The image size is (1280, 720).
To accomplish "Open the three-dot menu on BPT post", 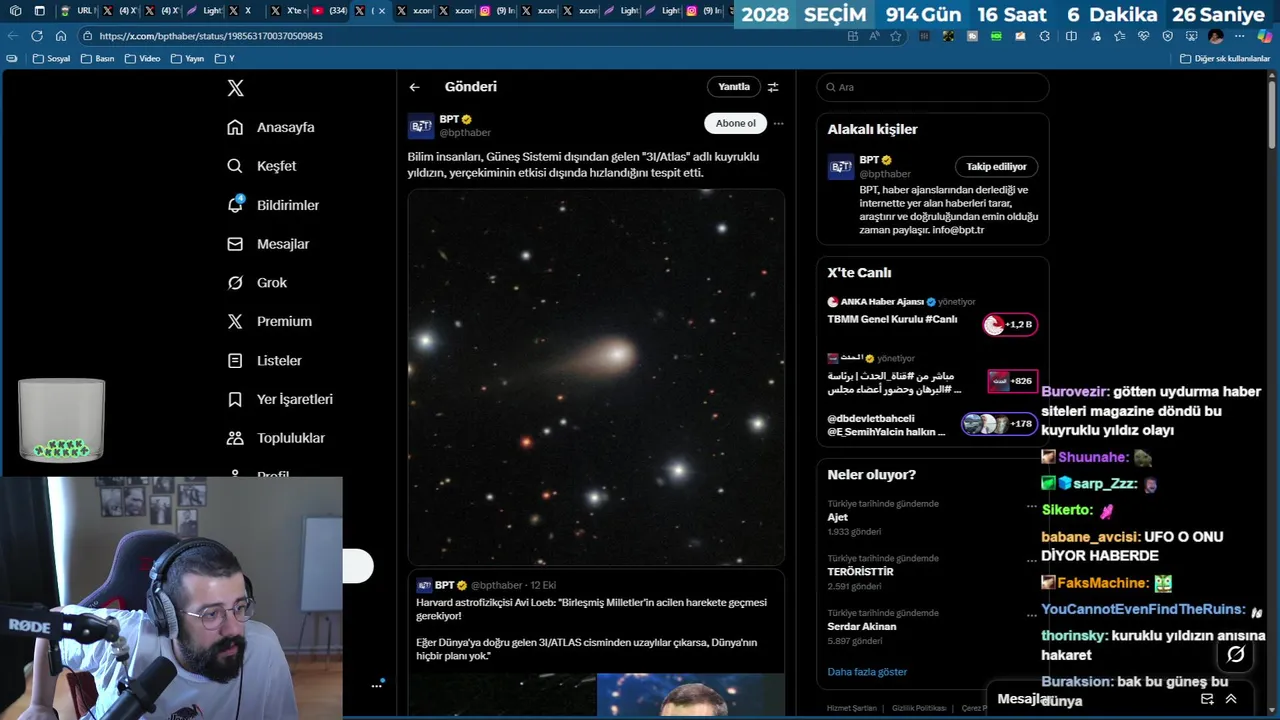I will (x=778, y=124).
